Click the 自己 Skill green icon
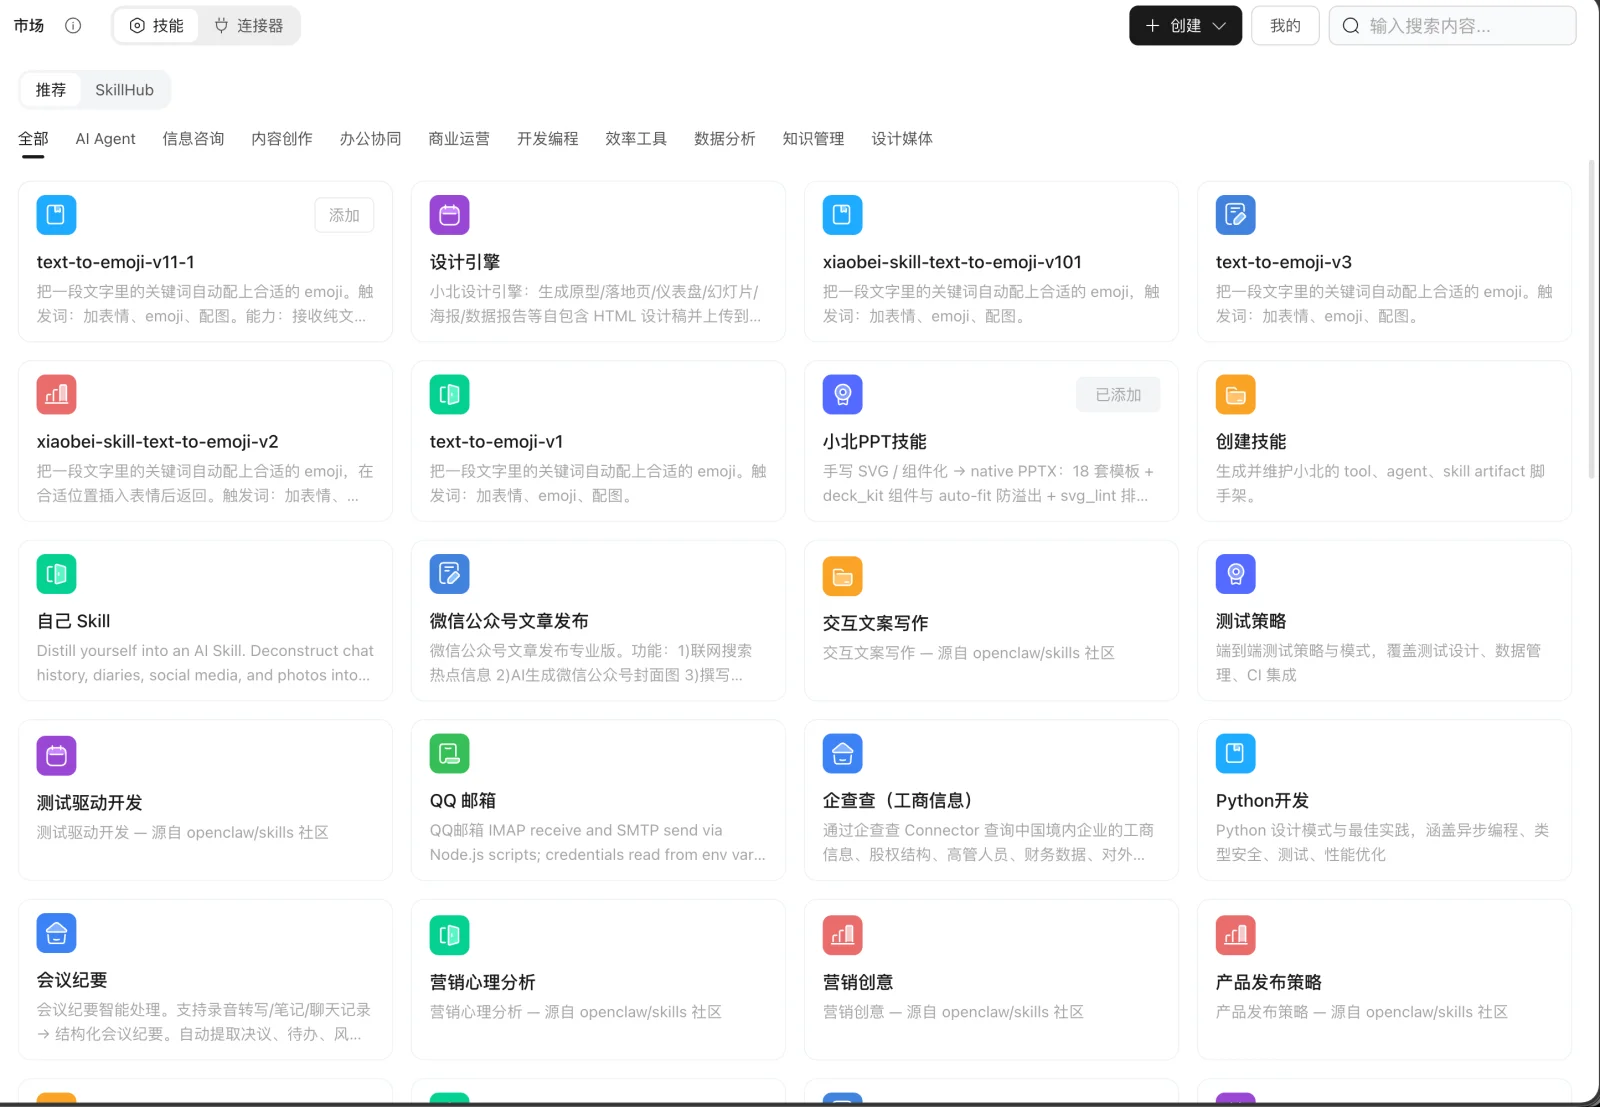This screenshot has width=1600, height=1107. (56, 574)
